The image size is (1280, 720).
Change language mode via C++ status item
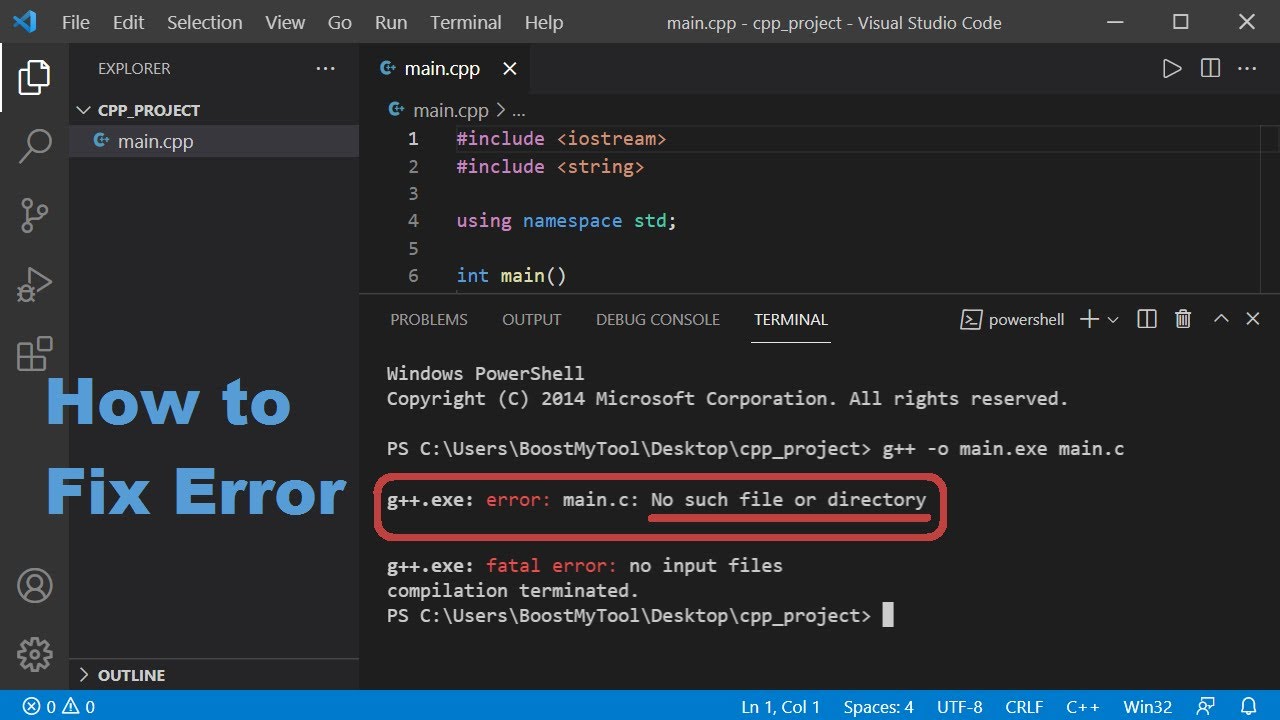(x=1083, y=707)
